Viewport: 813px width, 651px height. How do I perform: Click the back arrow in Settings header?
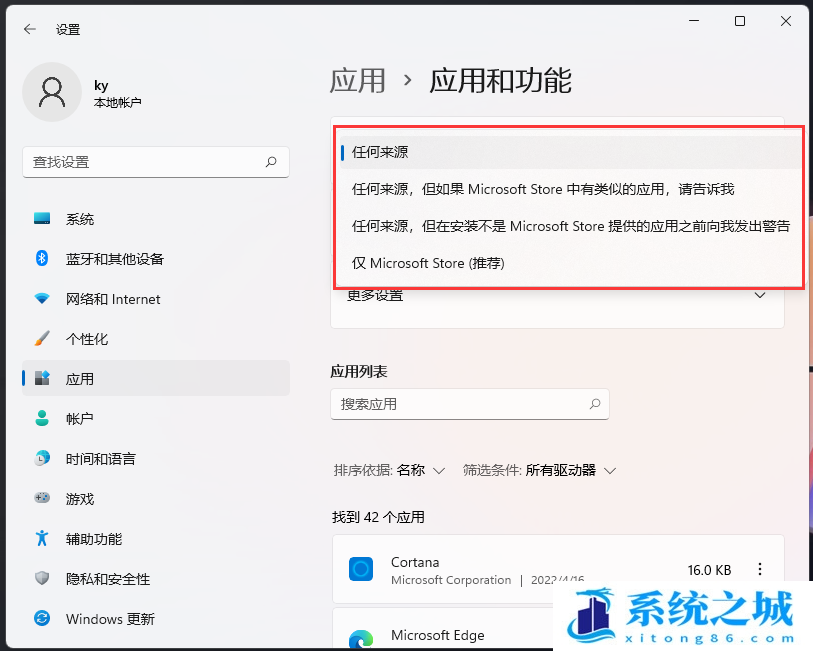30,30
